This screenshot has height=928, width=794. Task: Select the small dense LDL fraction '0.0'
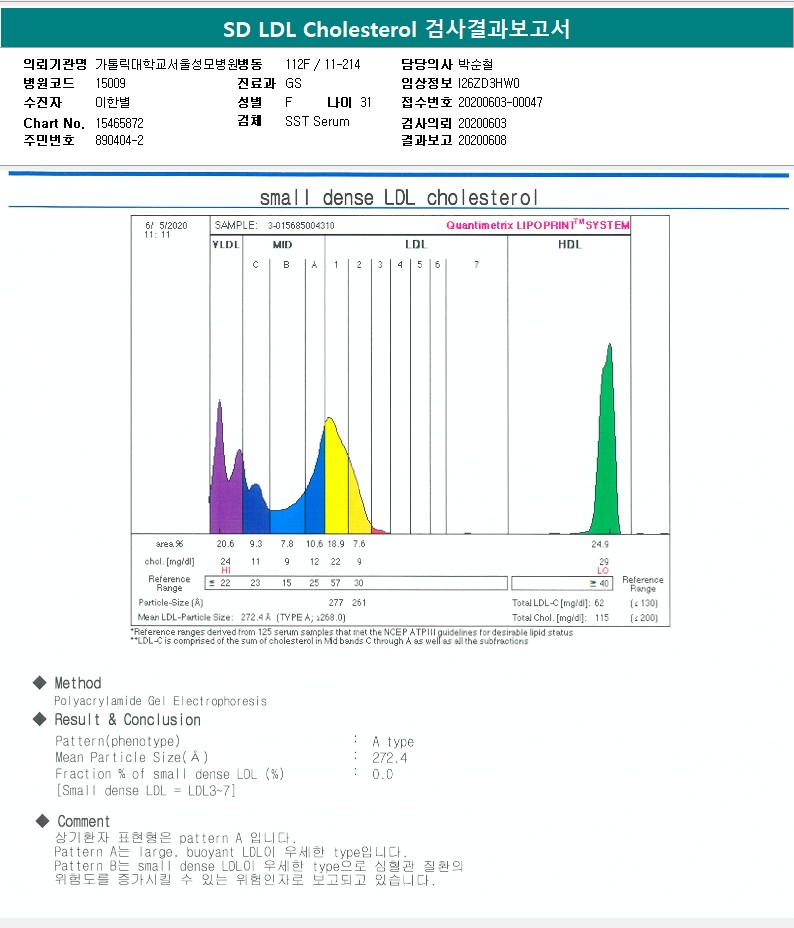pos(382,774)
